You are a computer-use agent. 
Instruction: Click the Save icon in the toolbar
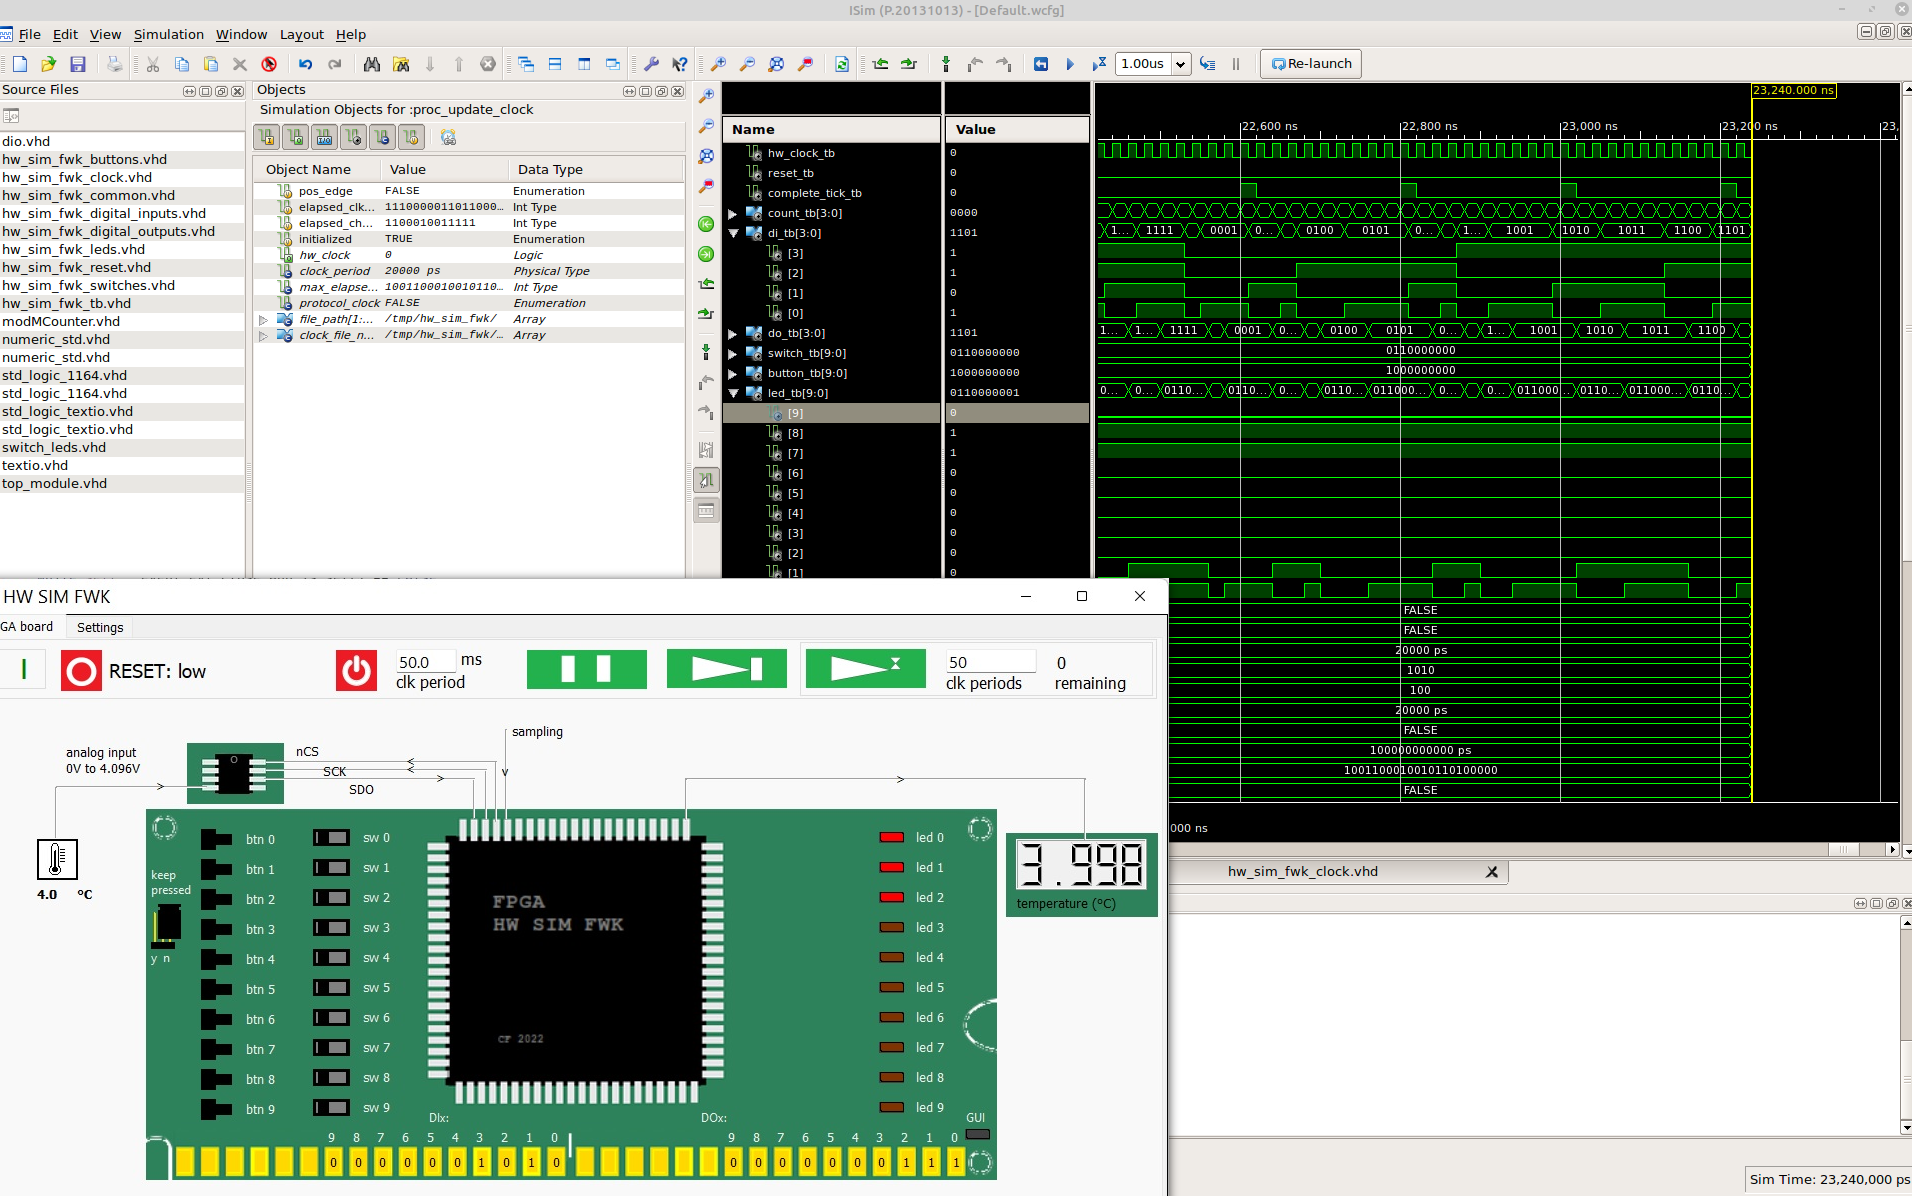point(78,64)
